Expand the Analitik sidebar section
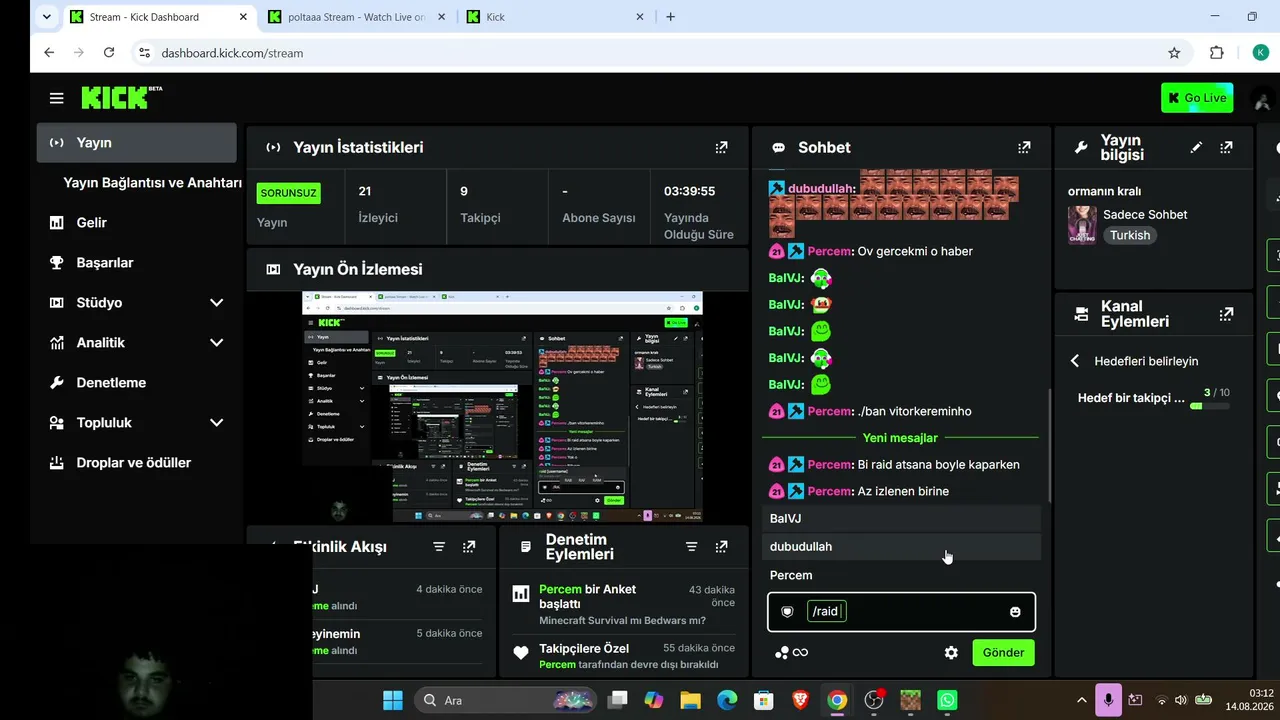Screen dimensions: 1280x720 click(216, 342)
